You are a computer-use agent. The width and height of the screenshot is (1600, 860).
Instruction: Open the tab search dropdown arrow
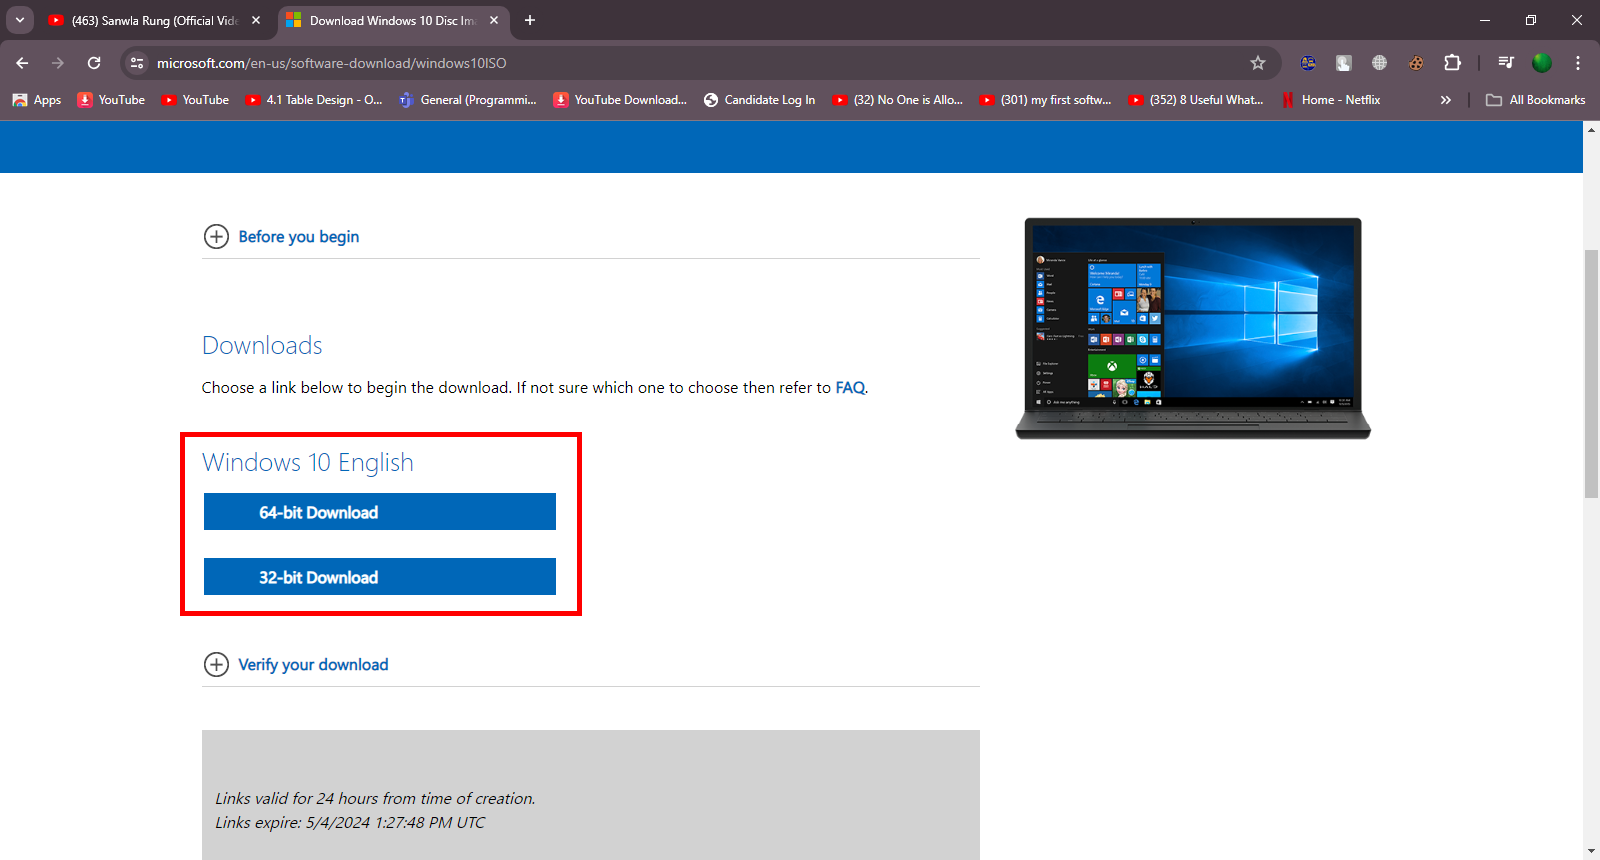(19, 20)
